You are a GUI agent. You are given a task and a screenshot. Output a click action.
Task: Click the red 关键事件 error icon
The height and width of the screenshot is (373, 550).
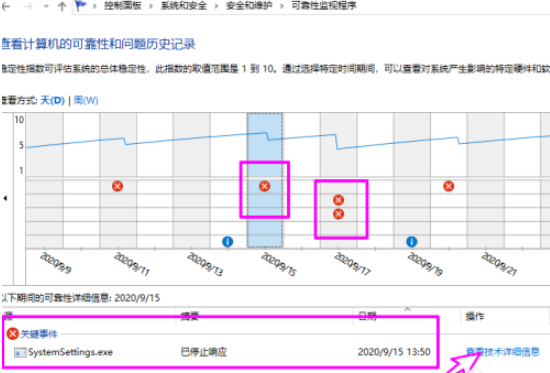tap(13, 333)
